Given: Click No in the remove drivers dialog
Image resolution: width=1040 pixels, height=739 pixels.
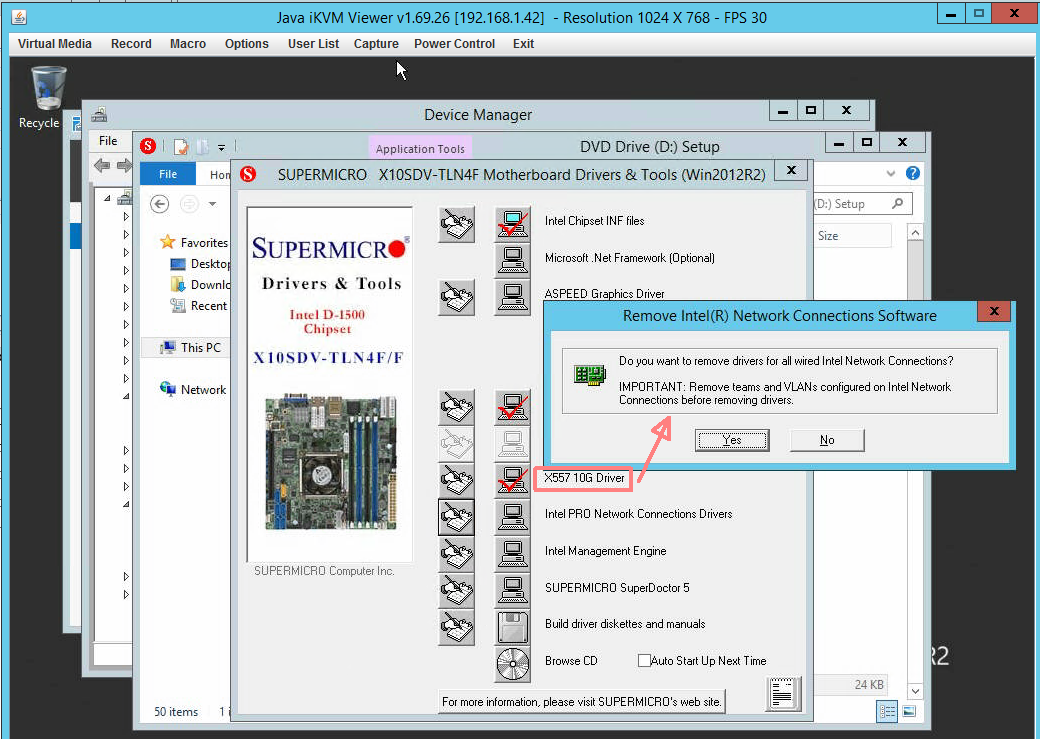Looking at the screenshot, I should pyautogui.click(x=827, y=440).
